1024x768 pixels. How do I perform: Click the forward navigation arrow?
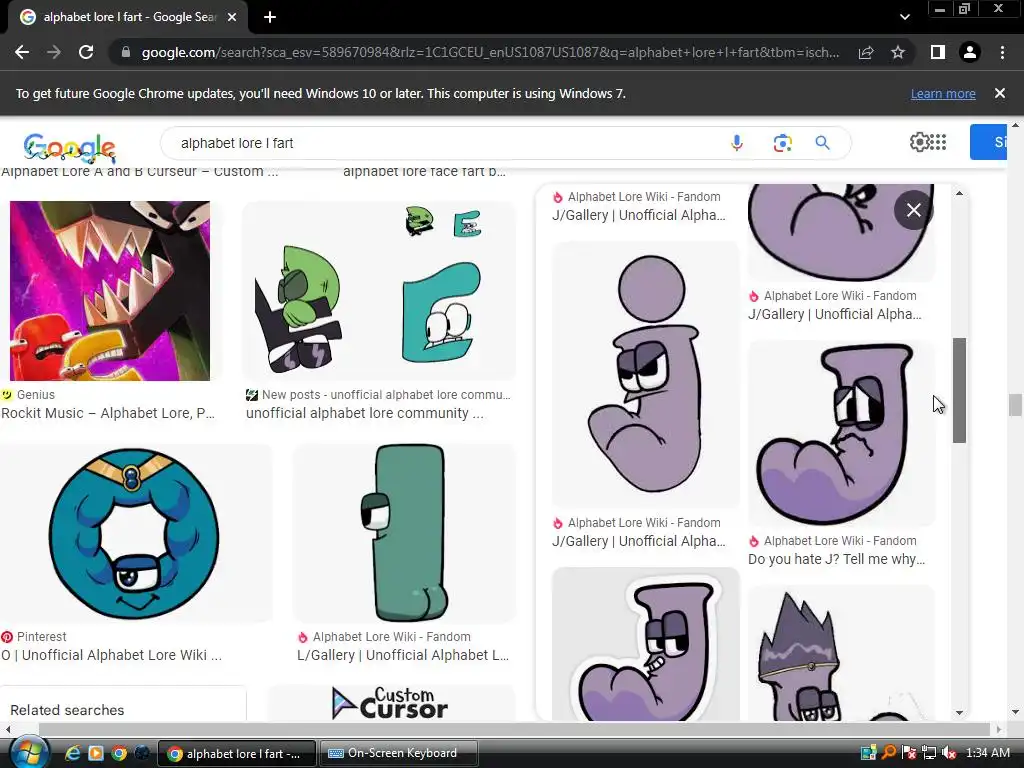pyautogui.click(x=54, y=52)
